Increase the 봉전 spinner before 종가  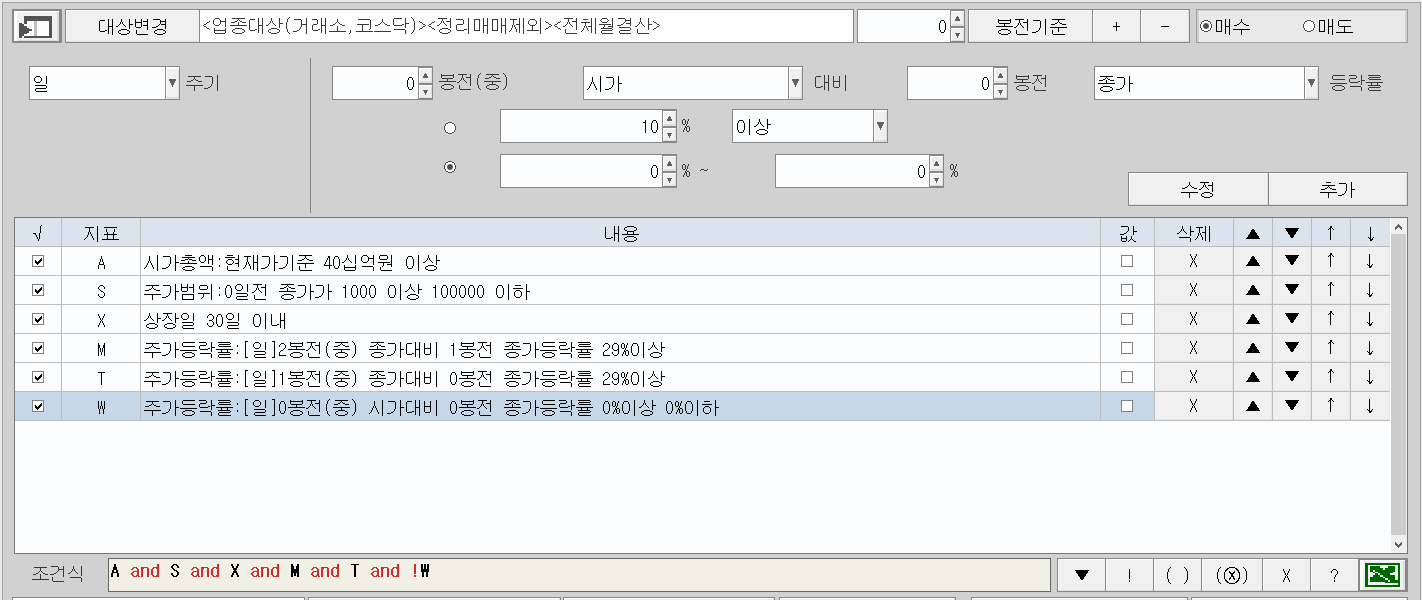tap(1000, 76)
